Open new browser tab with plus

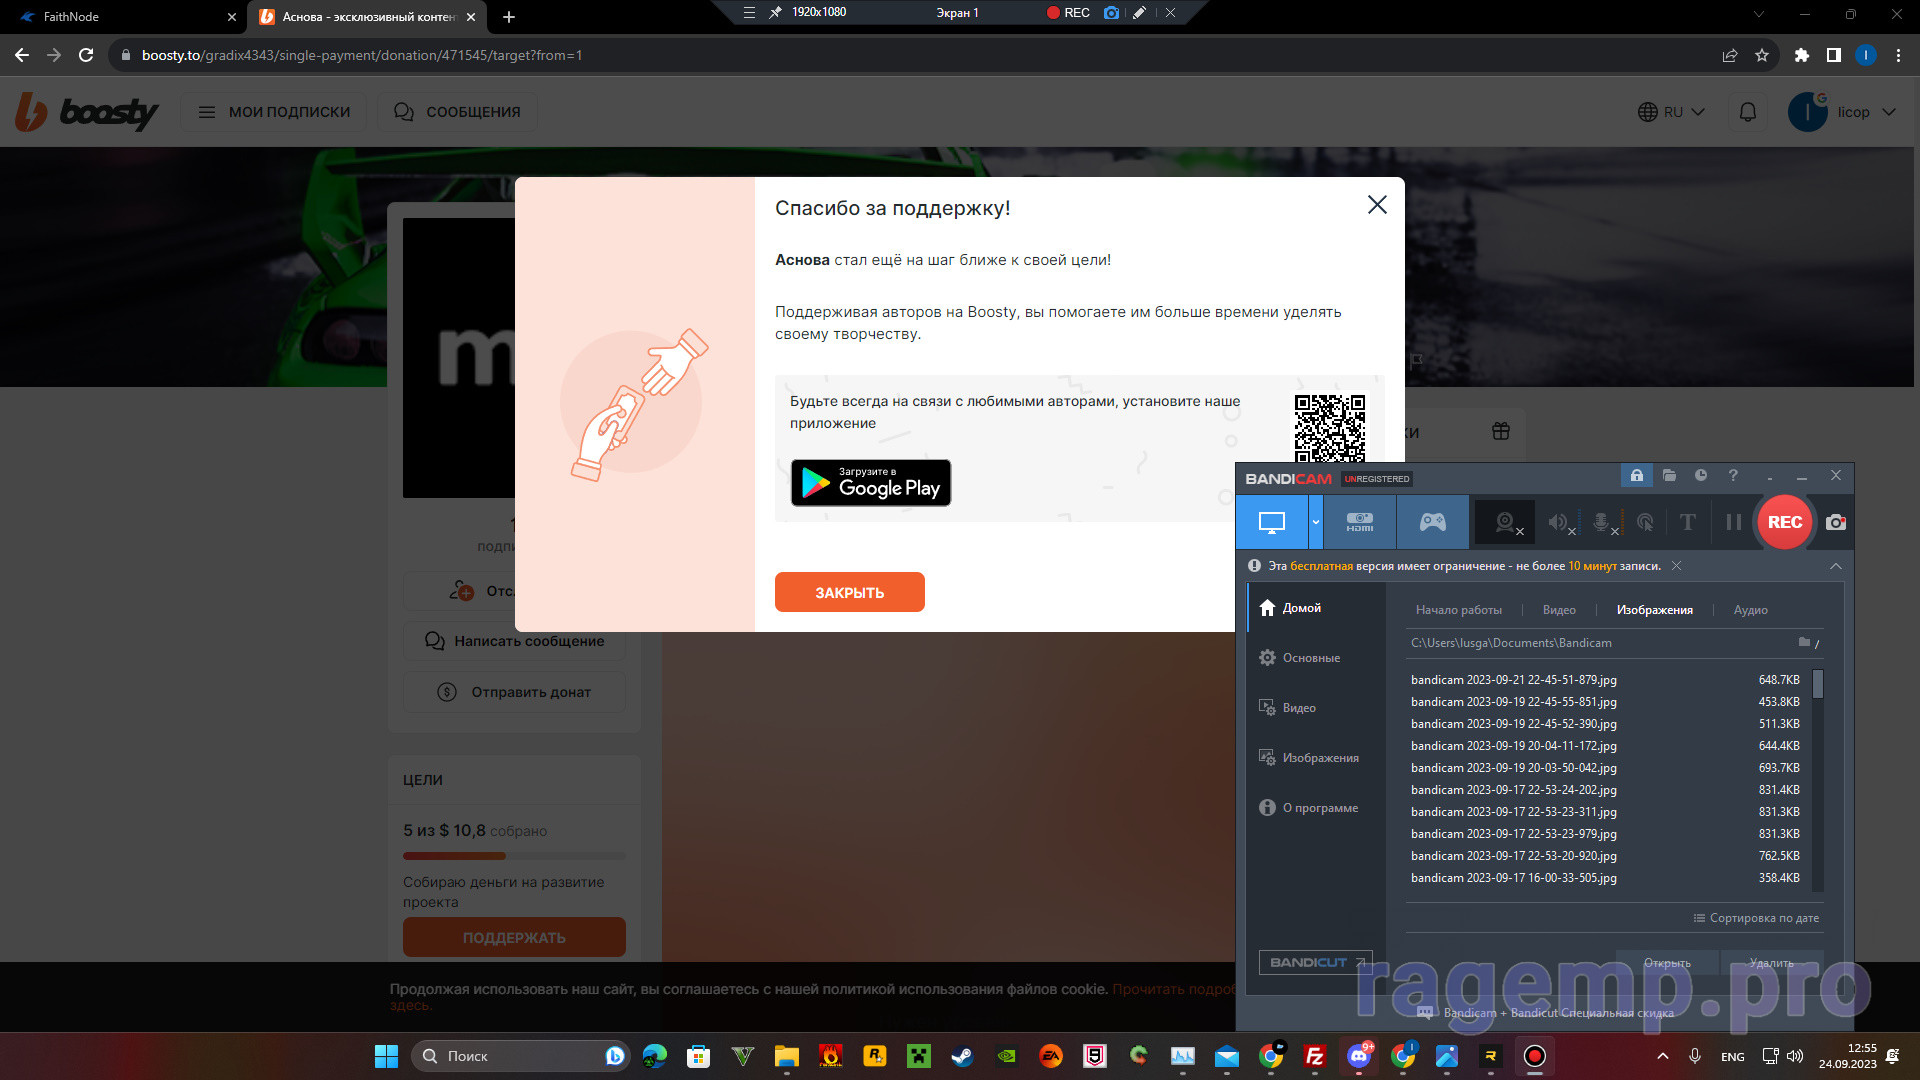(x=509, y=17)
